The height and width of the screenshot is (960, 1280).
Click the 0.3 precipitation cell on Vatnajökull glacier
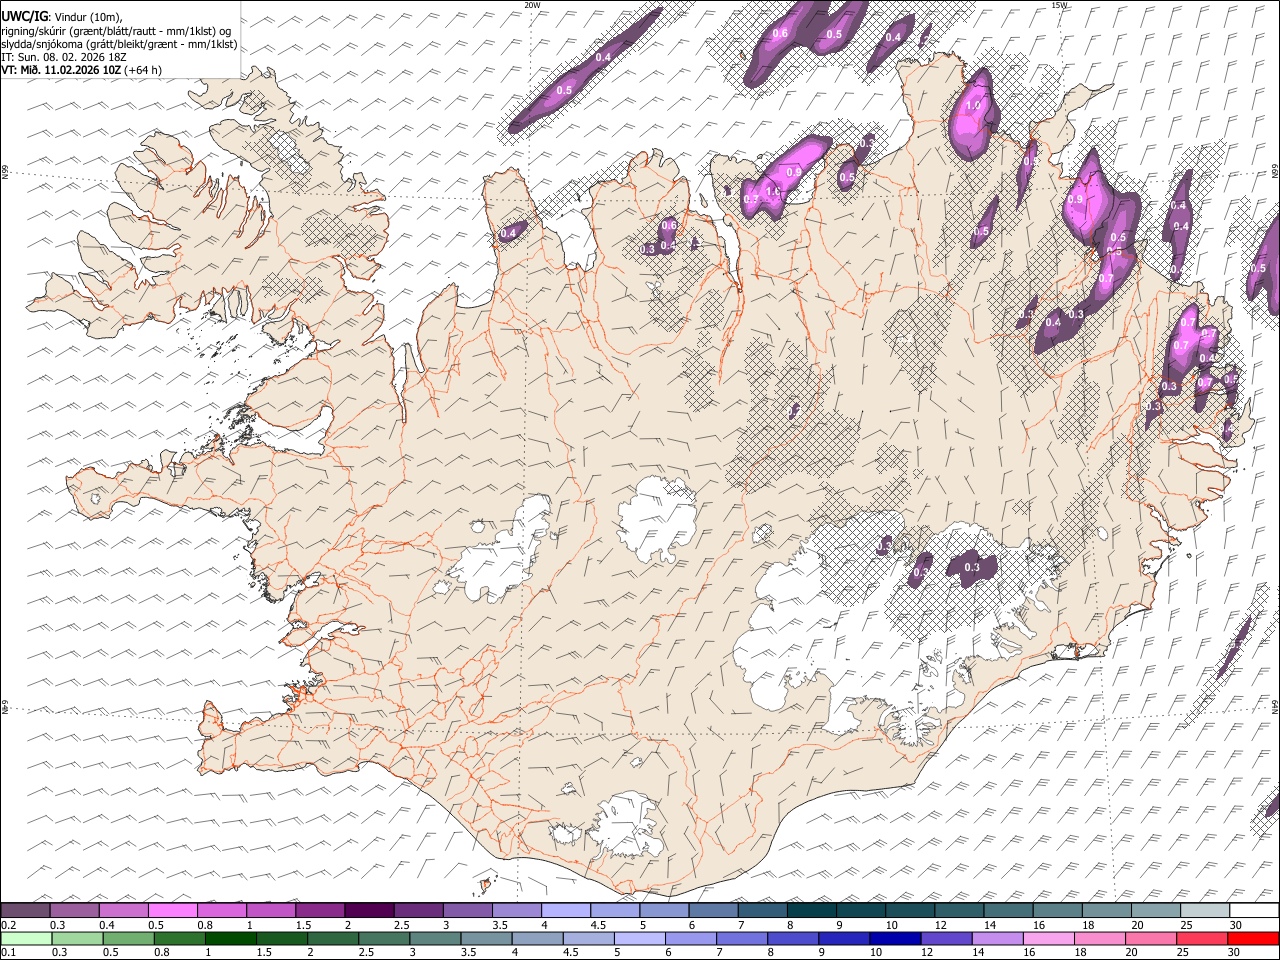(972, 567)
